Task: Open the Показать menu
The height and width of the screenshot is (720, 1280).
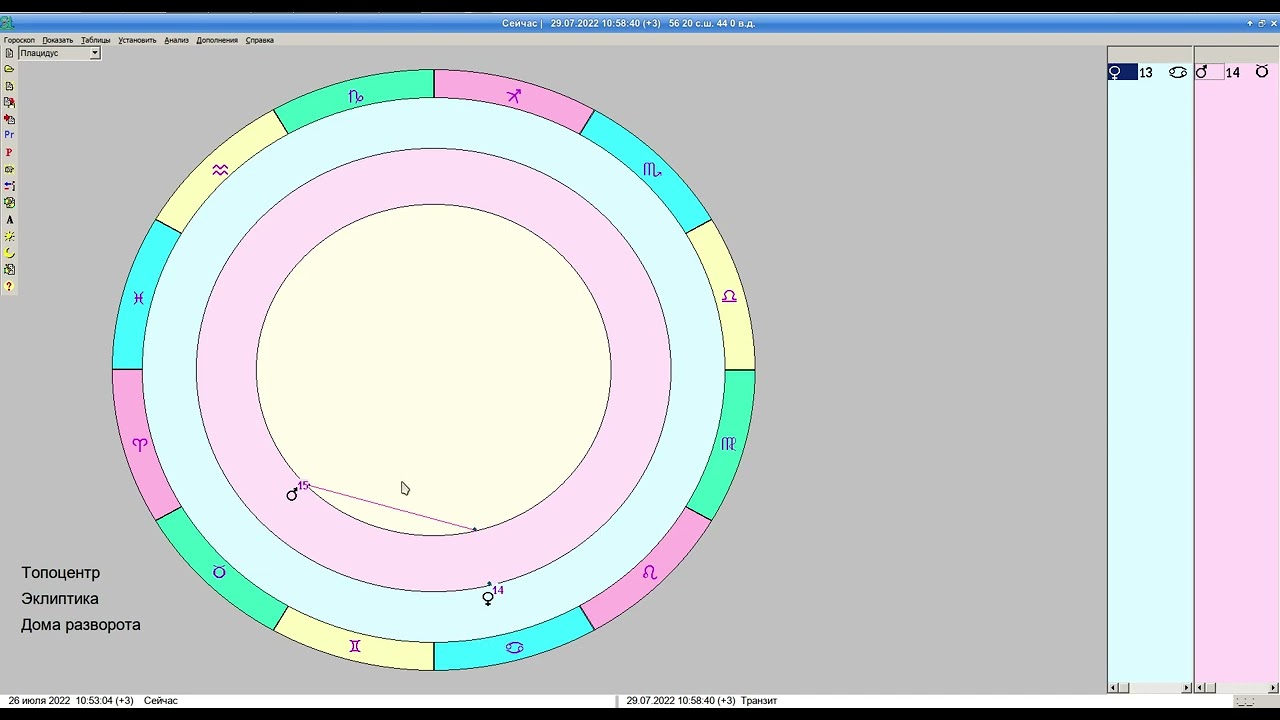Action: 58,40
